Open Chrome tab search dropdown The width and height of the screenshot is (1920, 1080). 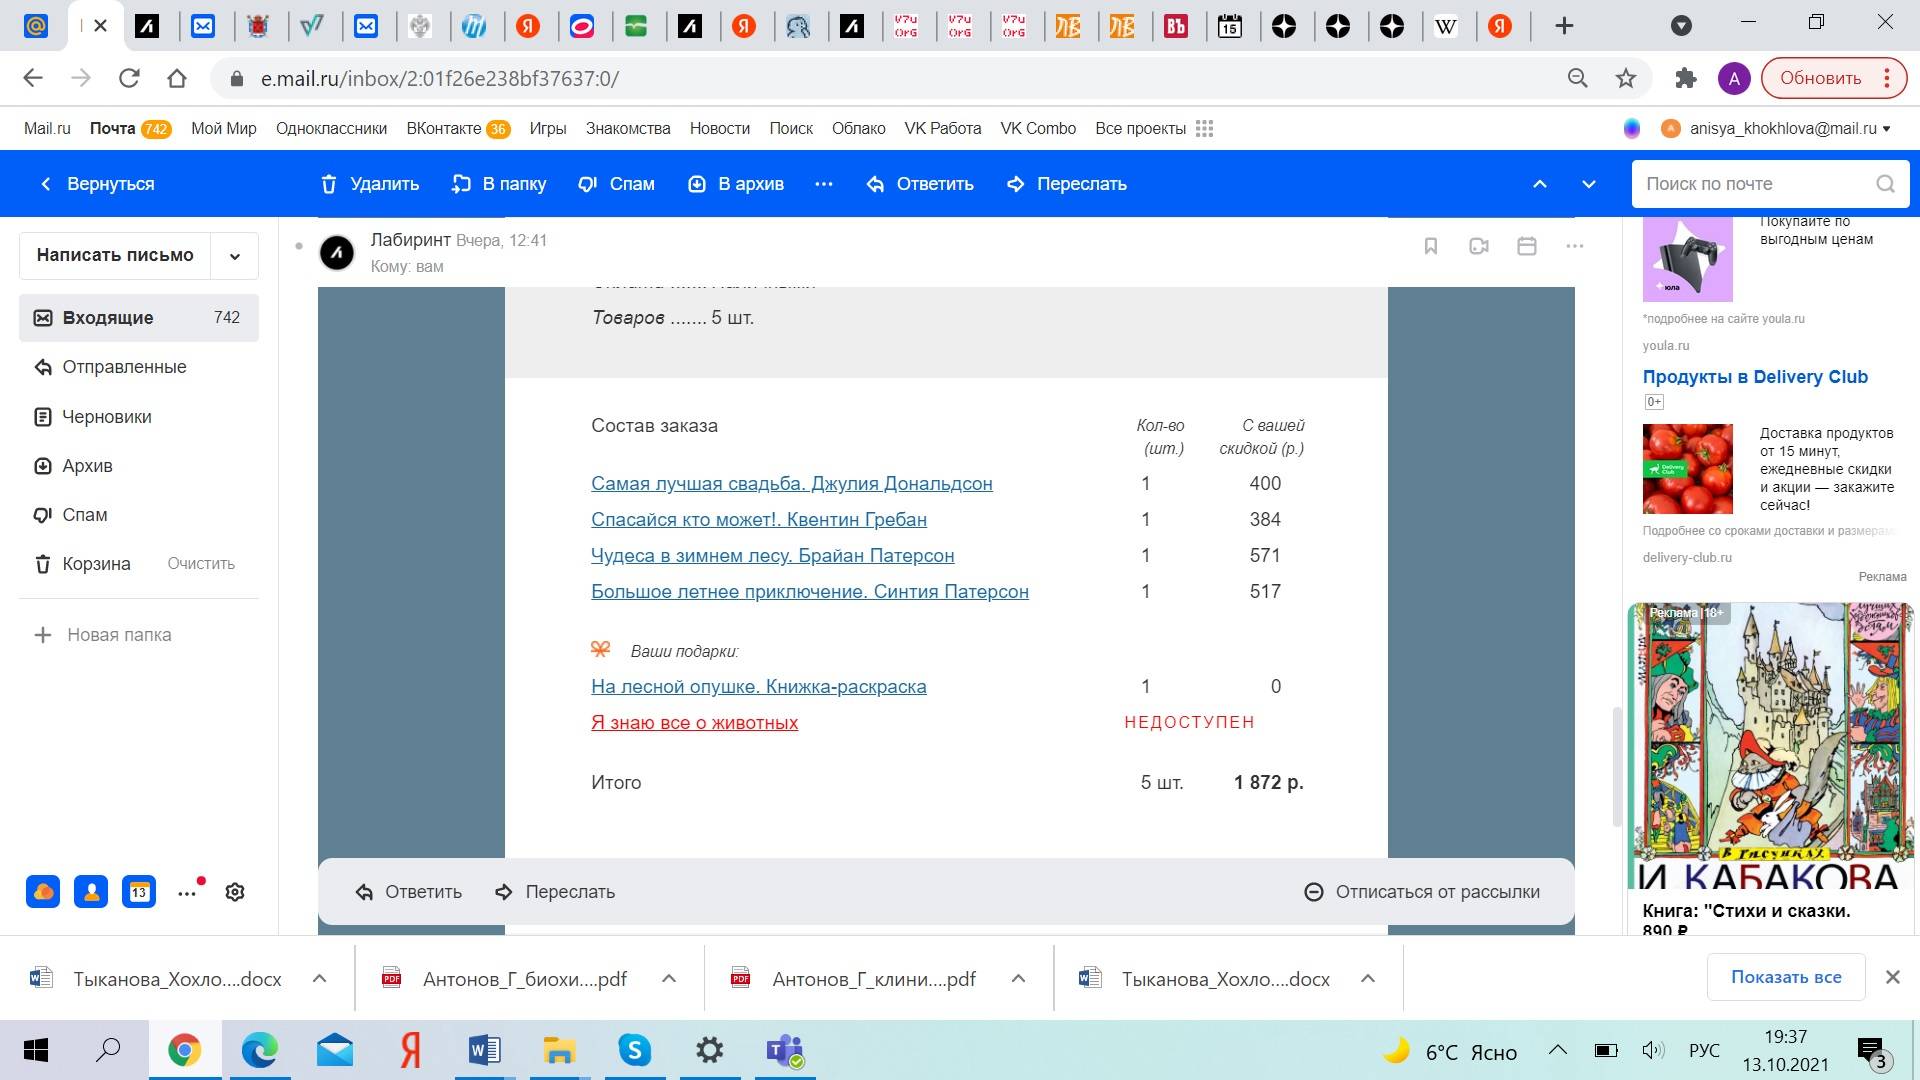tap(1682, 26)
